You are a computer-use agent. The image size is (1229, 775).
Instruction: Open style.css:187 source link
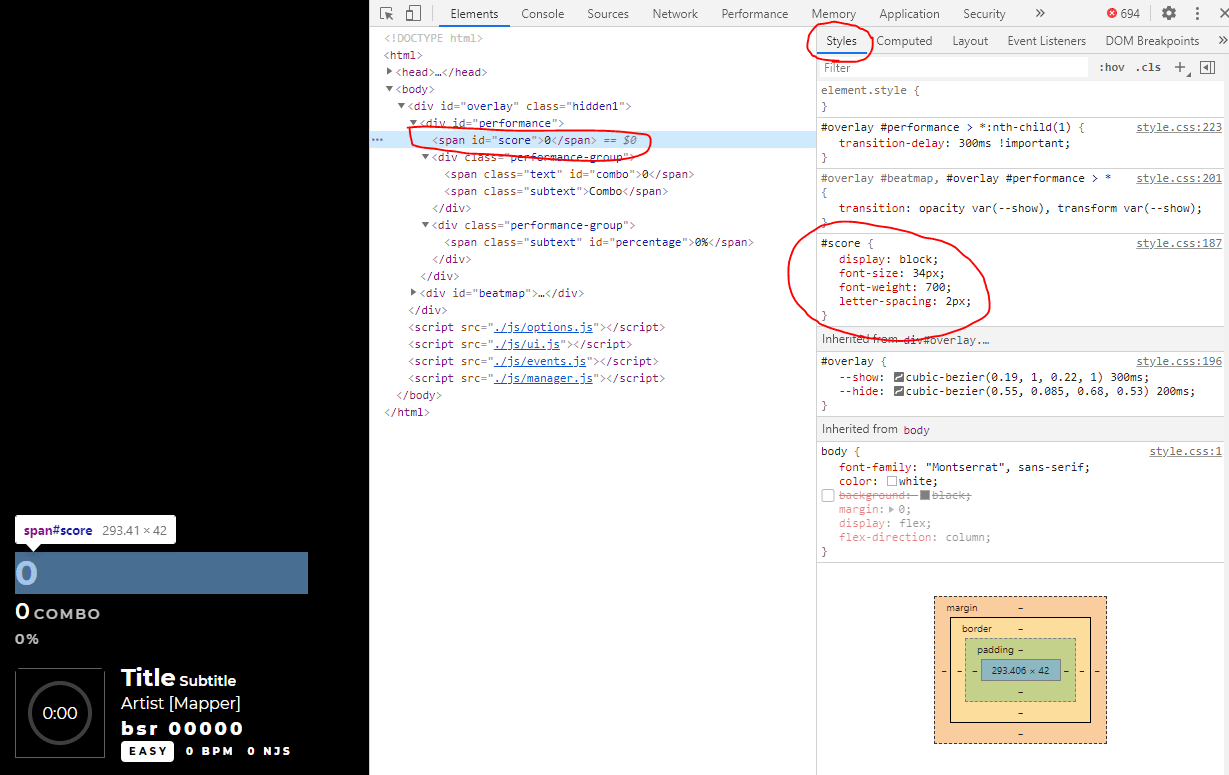click(x=1179, y=243)
